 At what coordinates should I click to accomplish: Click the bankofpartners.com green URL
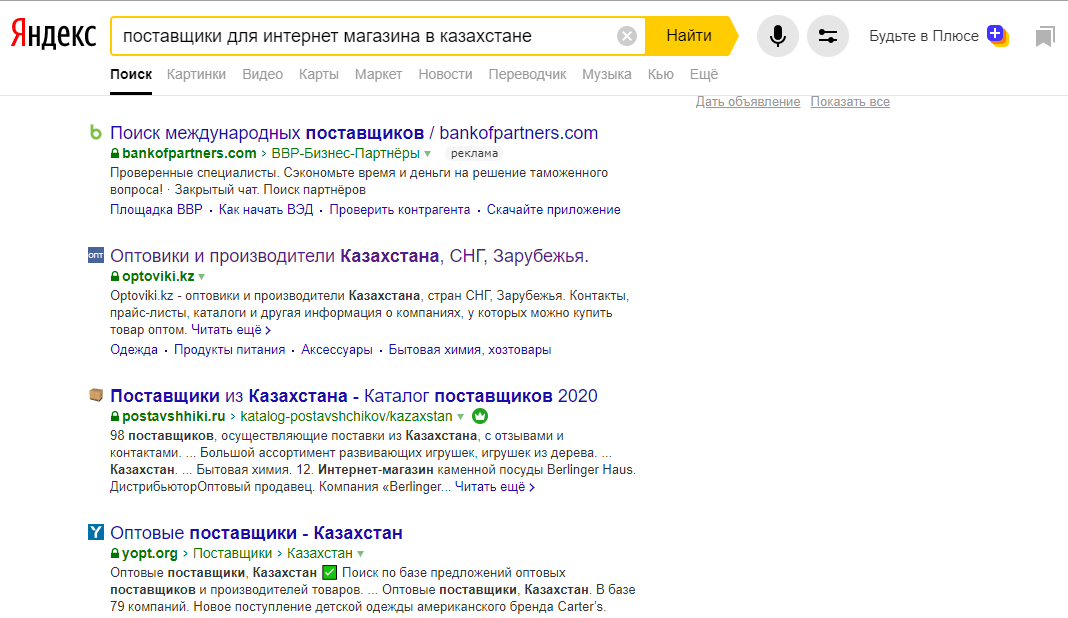pyautogui.click(x=189, y=153)
